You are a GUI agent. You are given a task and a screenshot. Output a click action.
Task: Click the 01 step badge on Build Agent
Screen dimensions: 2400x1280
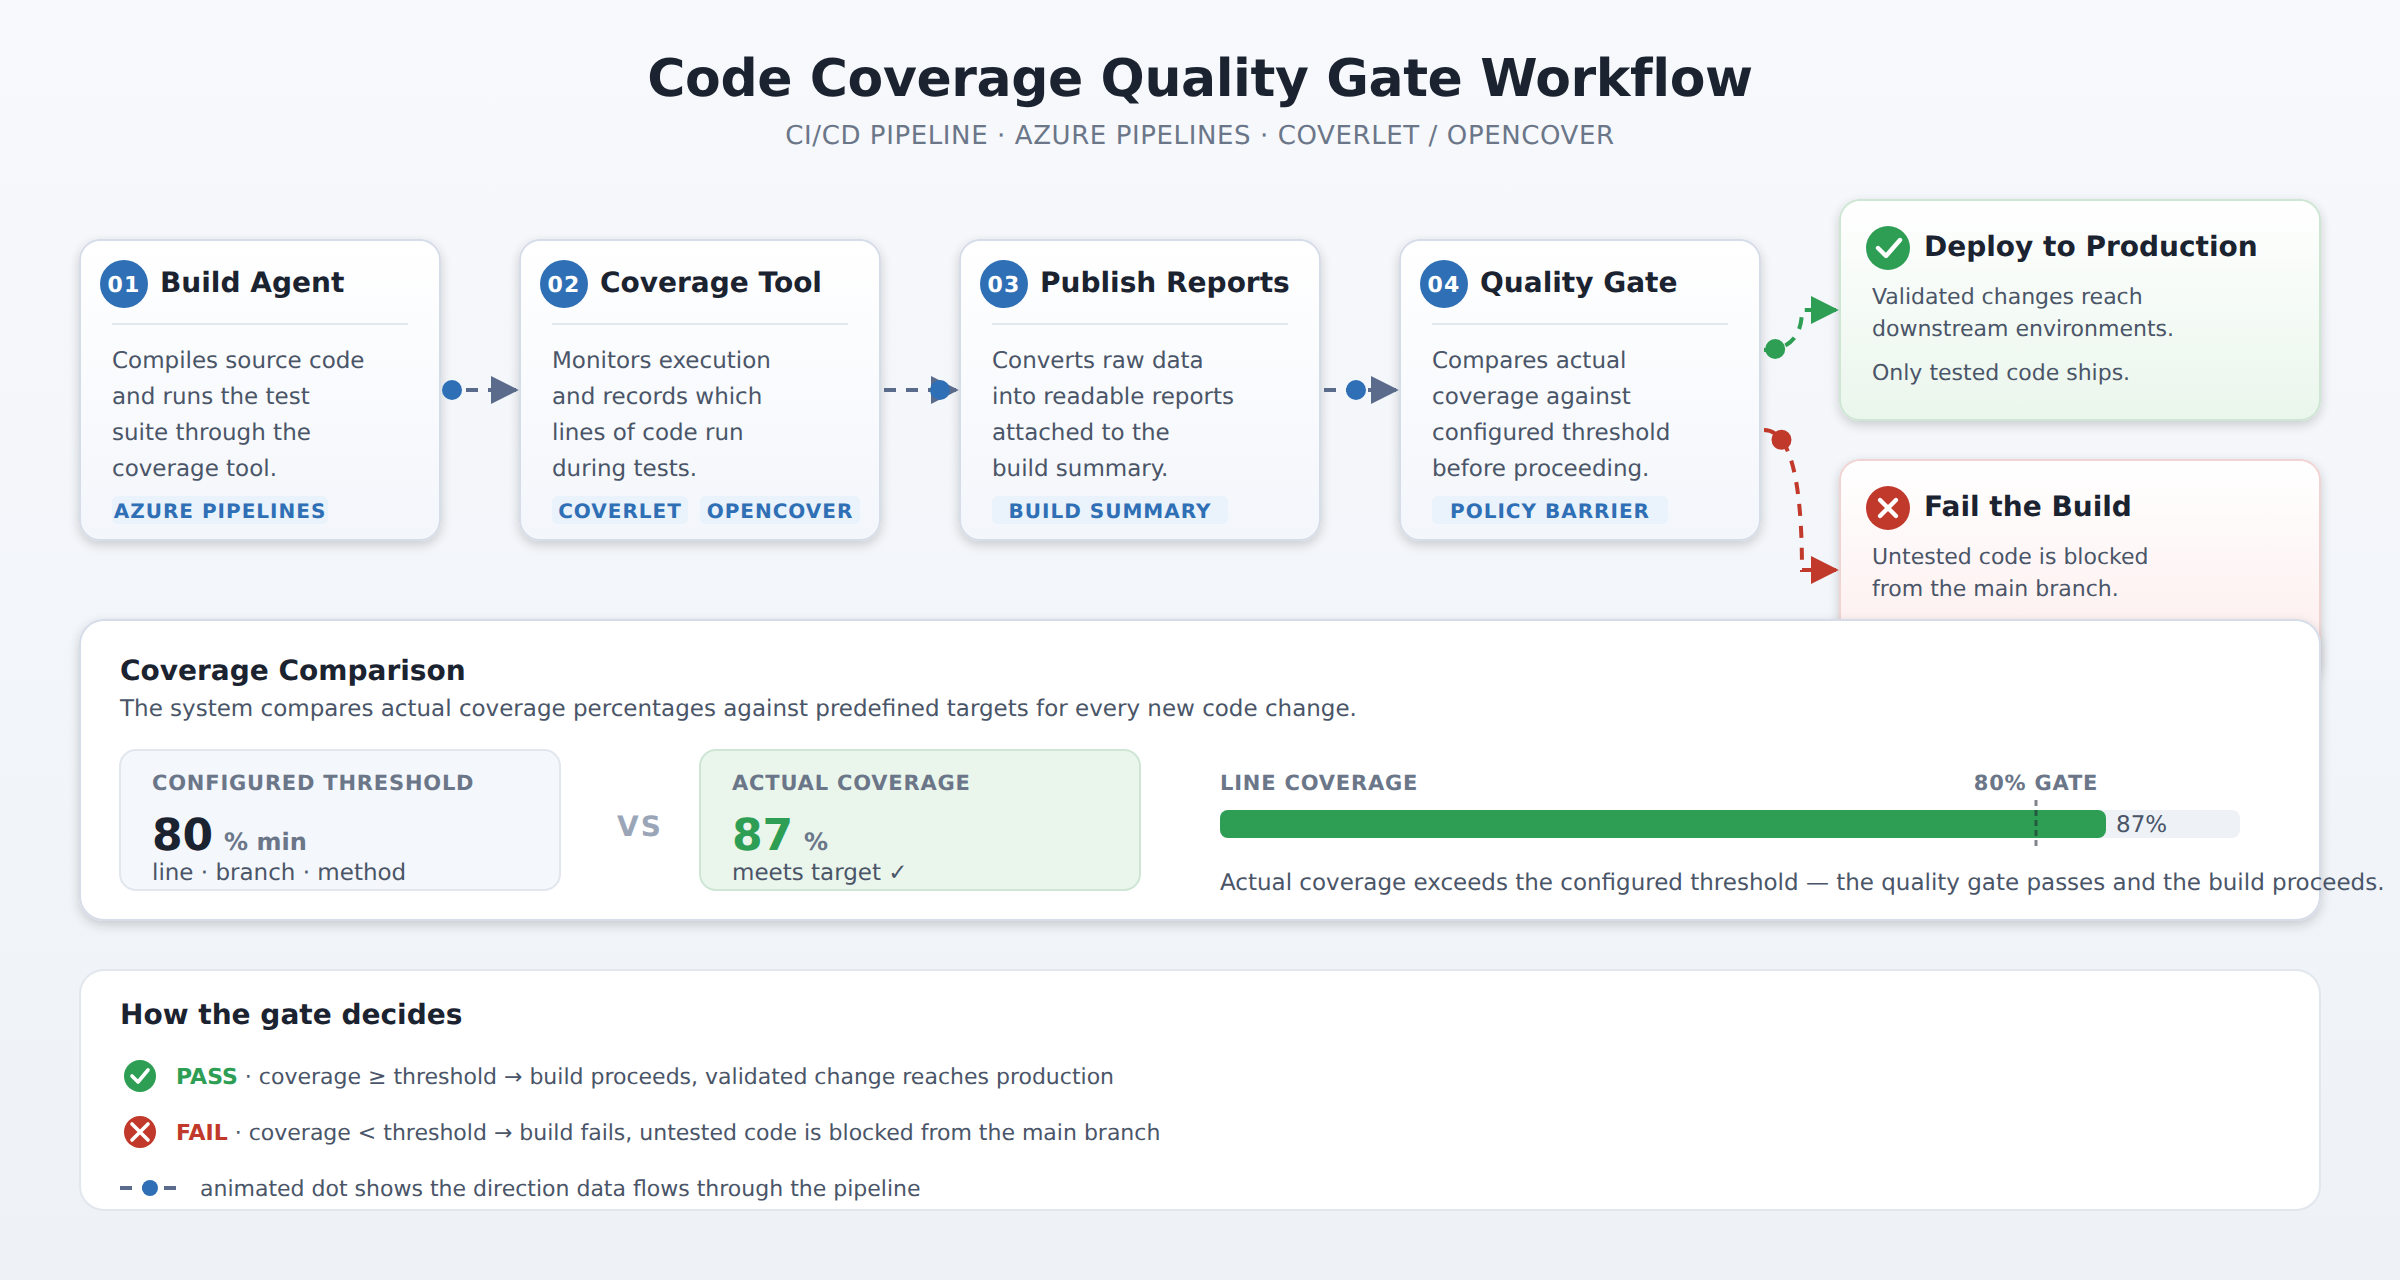click(124, 284)
